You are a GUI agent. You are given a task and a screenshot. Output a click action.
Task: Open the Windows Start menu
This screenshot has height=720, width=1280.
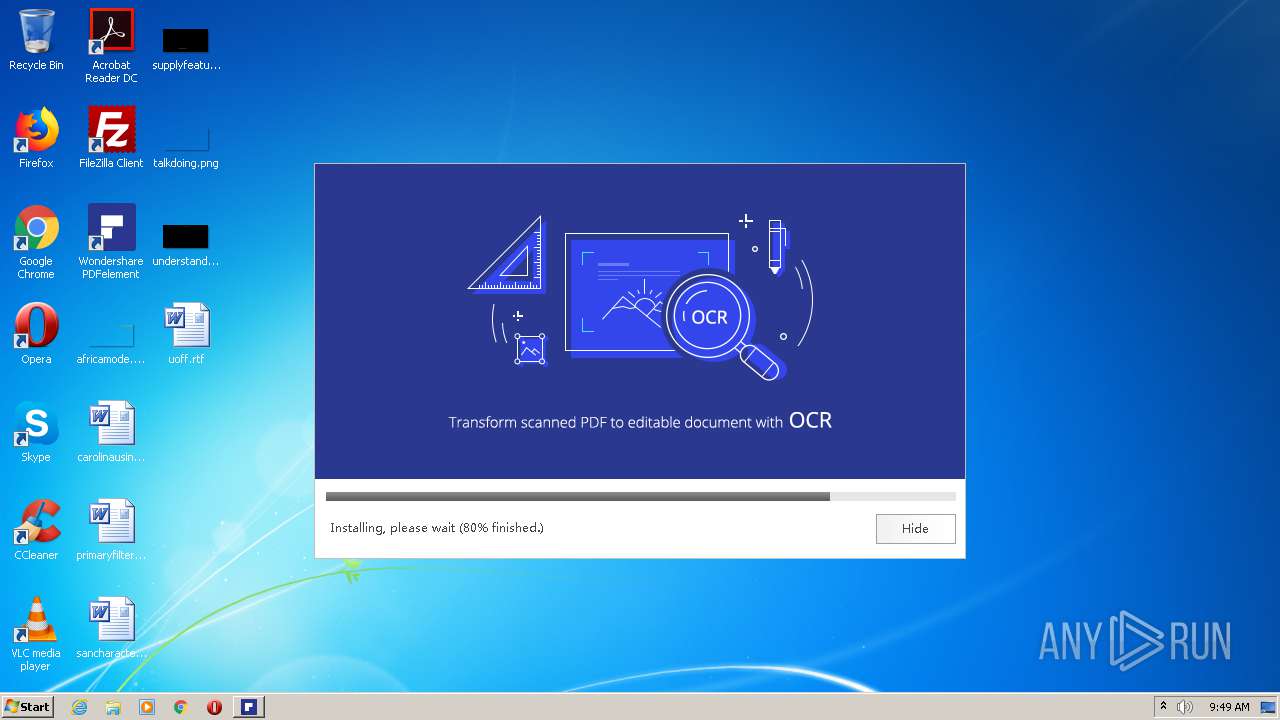28,707
